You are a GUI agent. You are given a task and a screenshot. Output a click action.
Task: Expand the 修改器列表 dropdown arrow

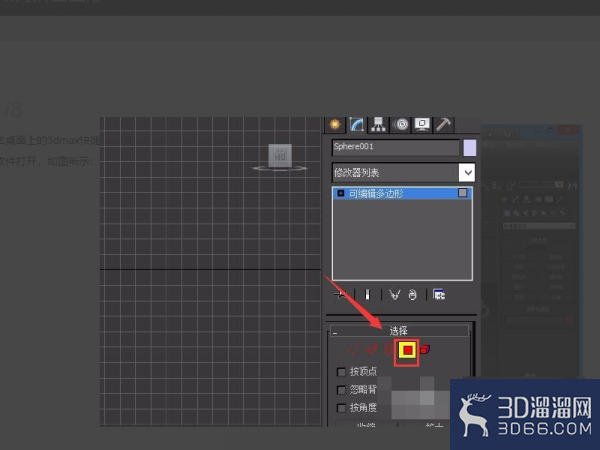point(467,173)
